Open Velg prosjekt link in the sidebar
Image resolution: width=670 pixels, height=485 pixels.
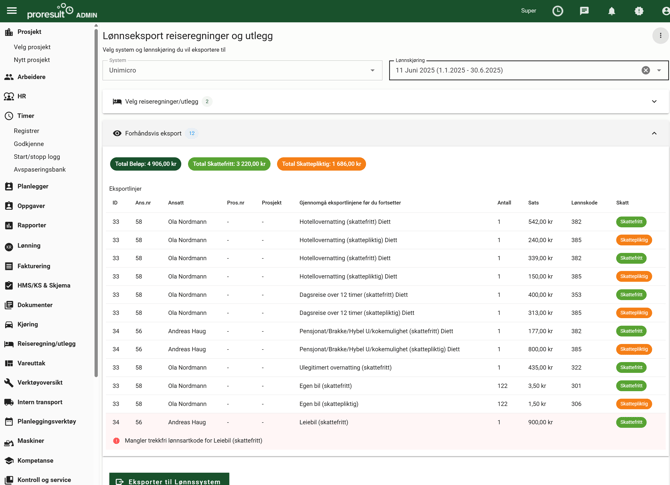pyautogui.click(x=32, y=47)
